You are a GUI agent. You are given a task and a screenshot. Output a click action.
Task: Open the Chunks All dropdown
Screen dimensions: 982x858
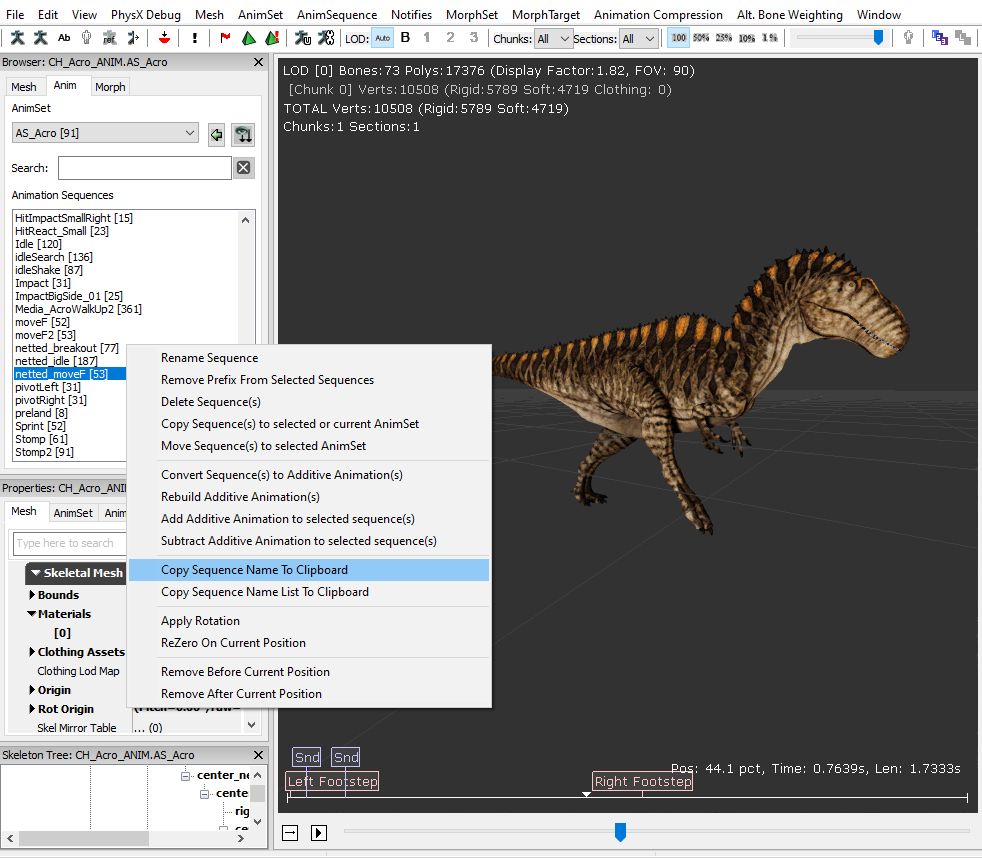click(553, 39)
